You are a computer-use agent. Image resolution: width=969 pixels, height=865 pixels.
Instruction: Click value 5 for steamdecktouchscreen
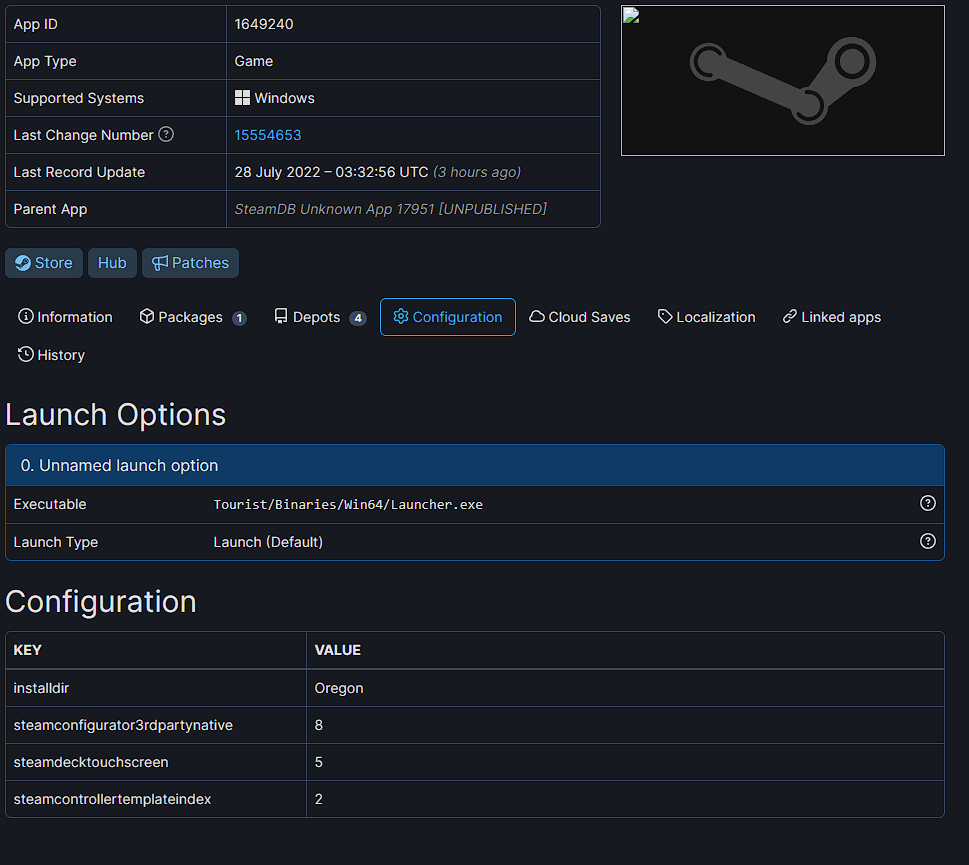point(319,762)
